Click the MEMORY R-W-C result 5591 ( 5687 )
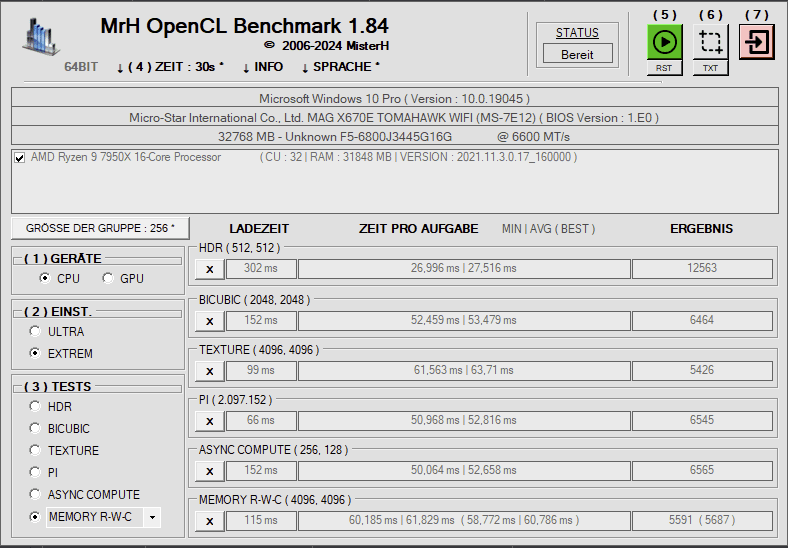The image size is (788, 548). click(x=702, y=520)
